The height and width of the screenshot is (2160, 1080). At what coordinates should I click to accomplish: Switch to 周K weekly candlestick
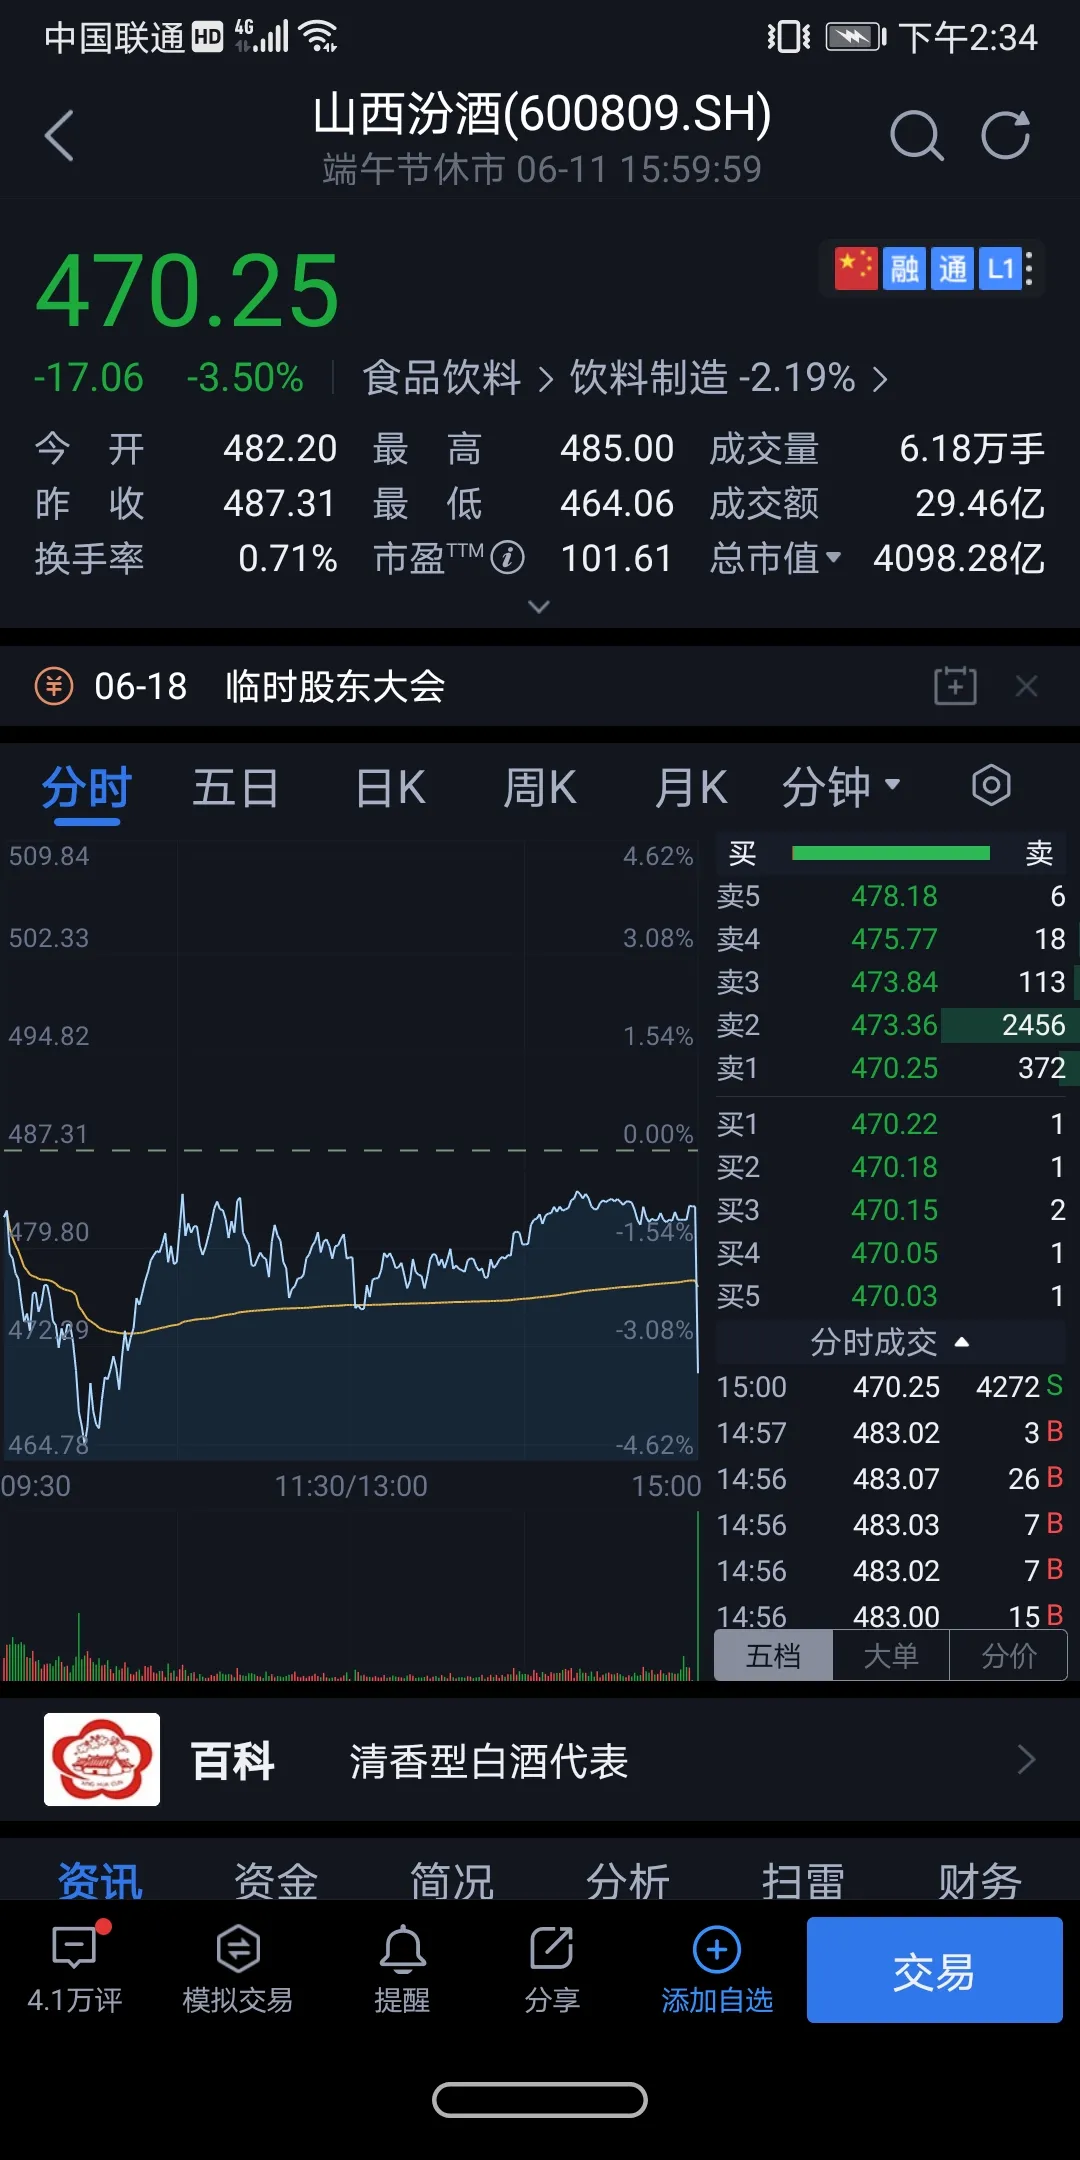pos(540,788)
